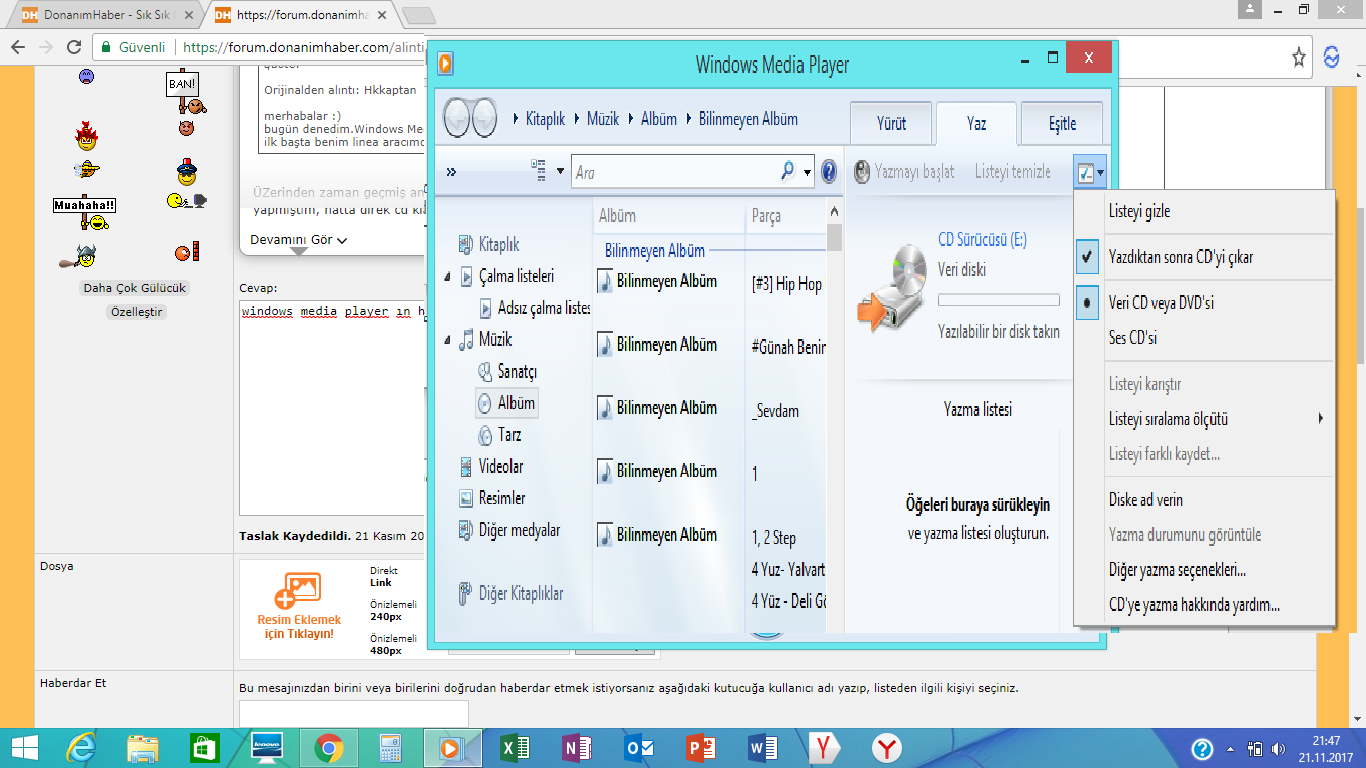Toggle 'Yazdıktan sonra CD'yi çıkar' option
Screen dimensions: 1366x768
[1180, 257]
